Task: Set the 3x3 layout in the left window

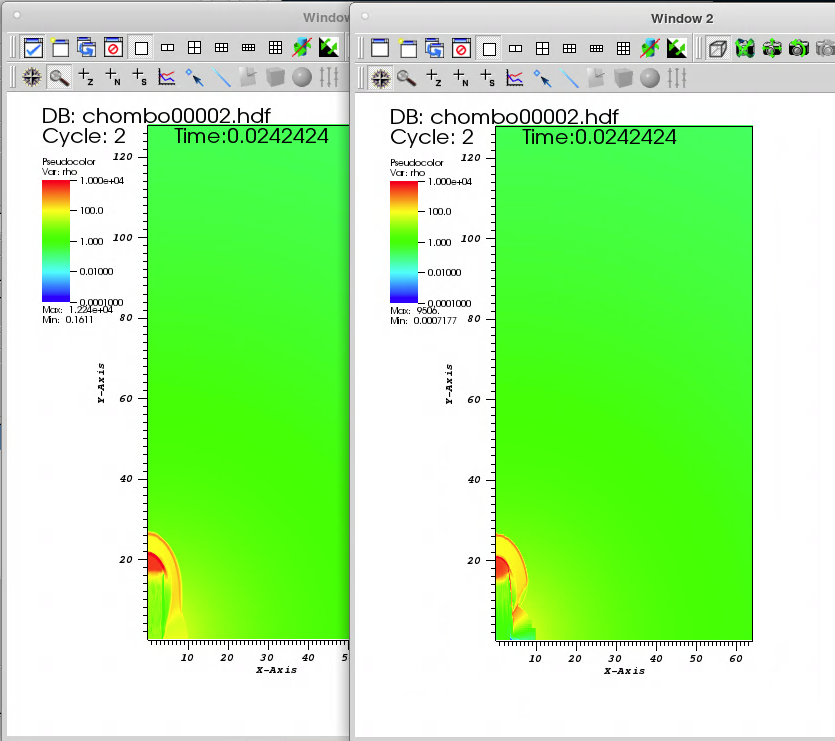Action: [275, 48]
